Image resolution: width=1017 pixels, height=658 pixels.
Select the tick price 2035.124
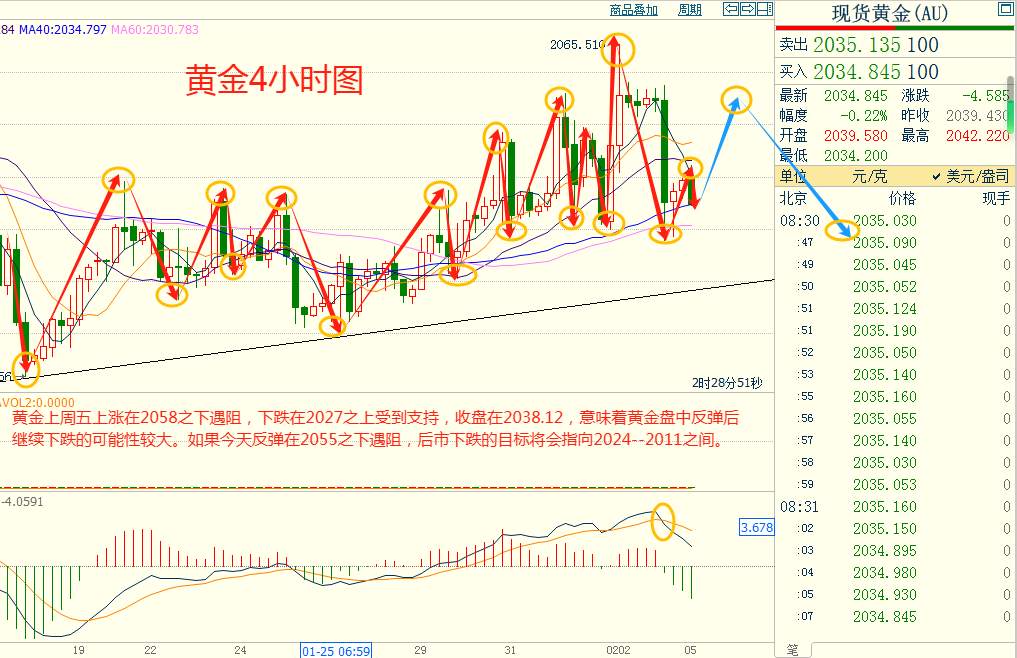(x=885, y=309)
